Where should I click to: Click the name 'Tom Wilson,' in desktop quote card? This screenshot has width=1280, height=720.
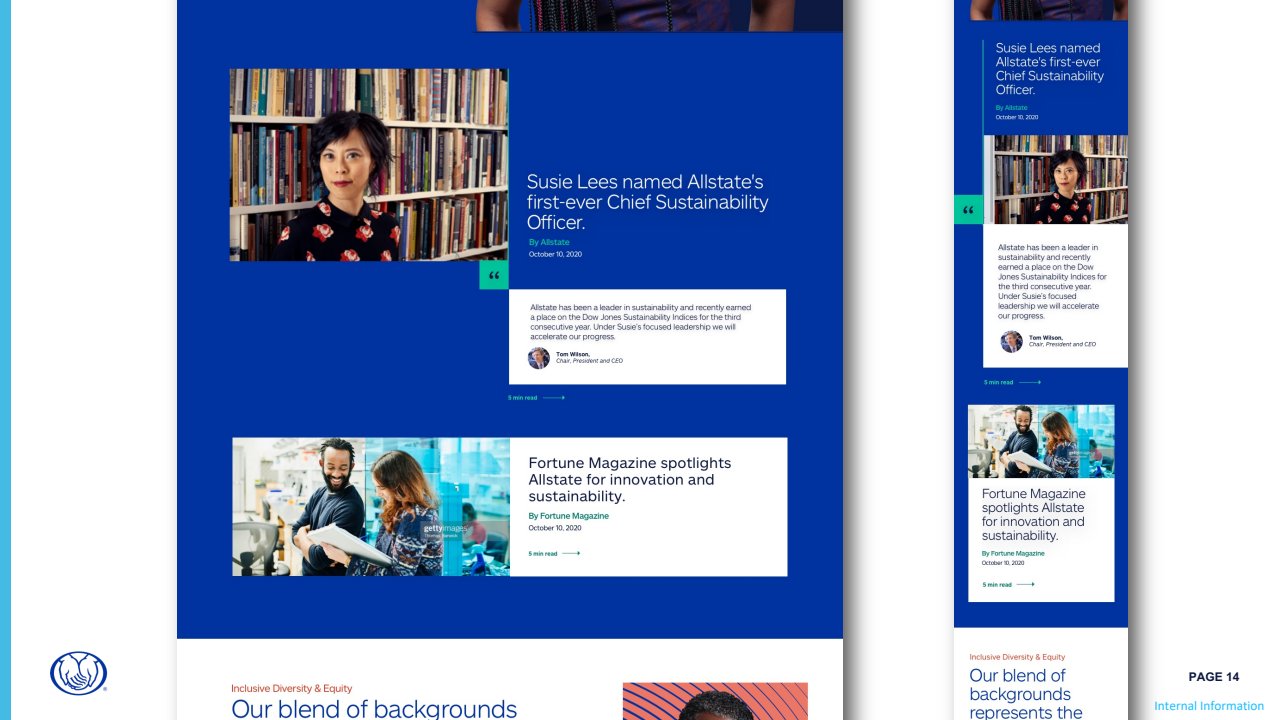click(x=573, y=354)
